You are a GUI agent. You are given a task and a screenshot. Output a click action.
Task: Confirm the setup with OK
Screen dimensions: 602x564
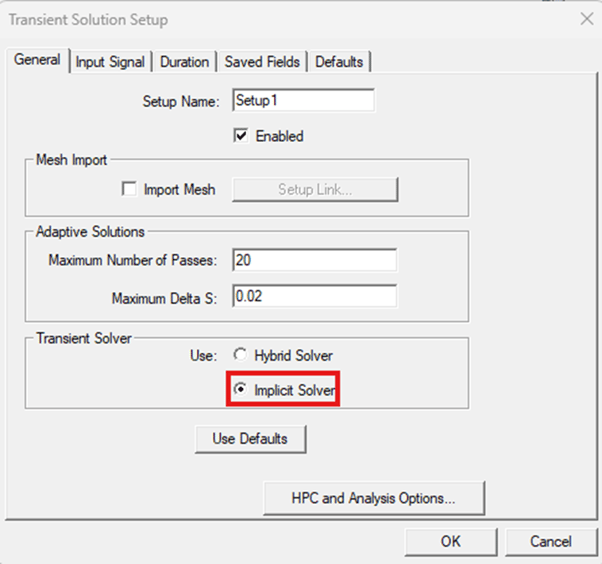[x=450, y=541]
